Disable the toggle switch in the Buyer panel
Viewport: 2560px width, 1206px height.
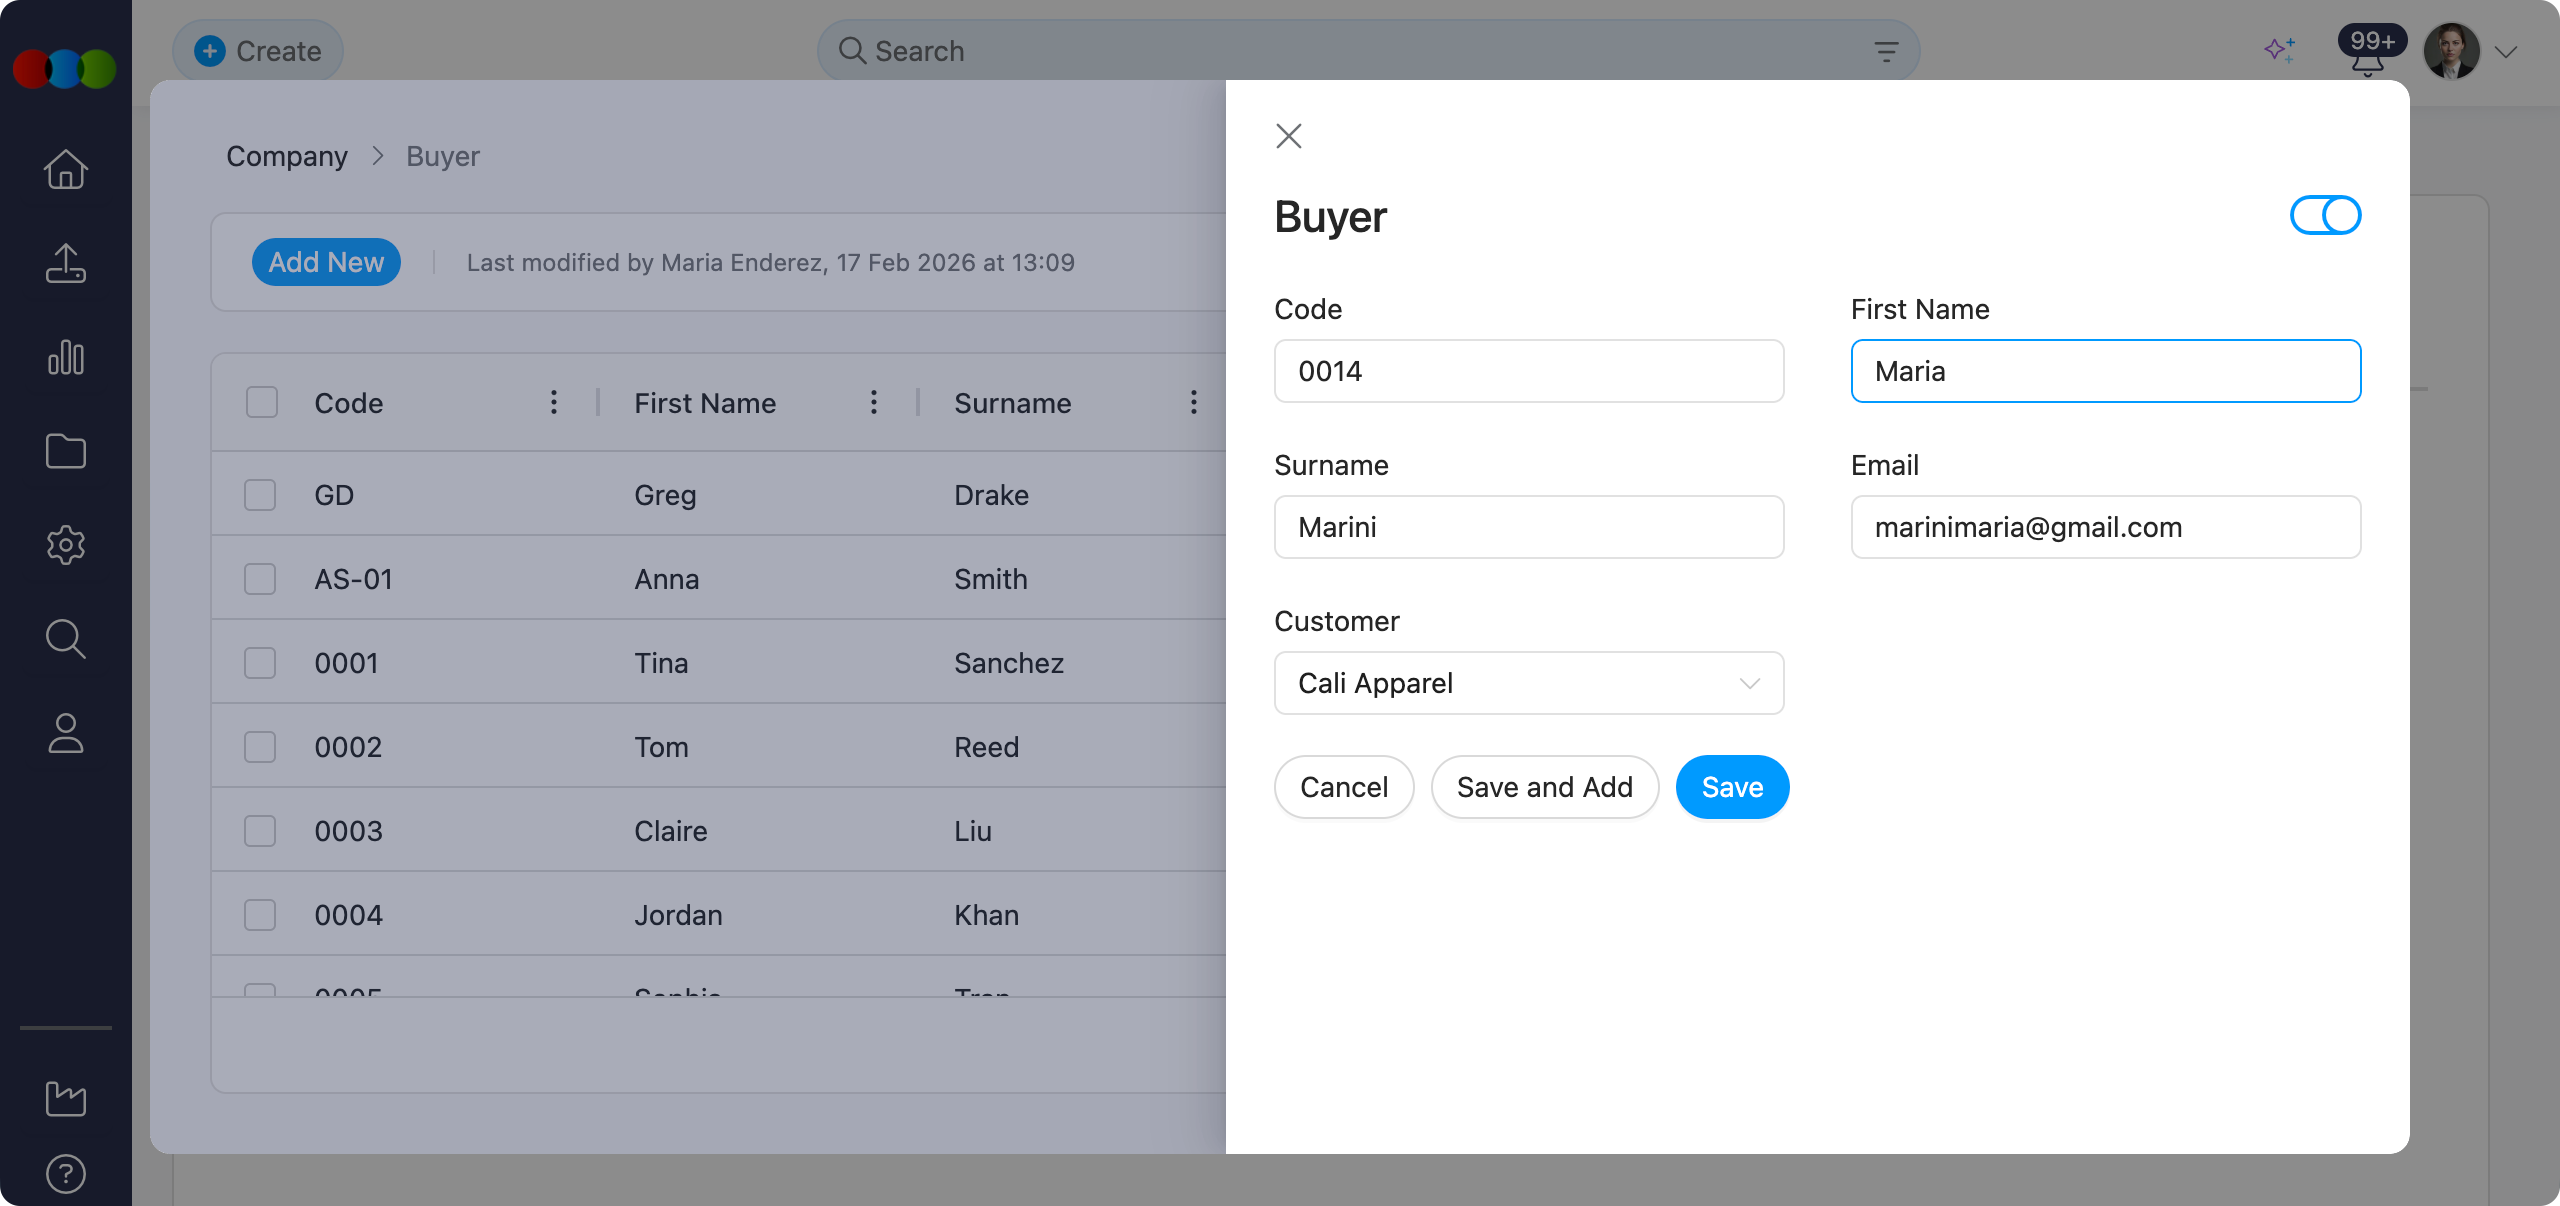coord(2325,215)
